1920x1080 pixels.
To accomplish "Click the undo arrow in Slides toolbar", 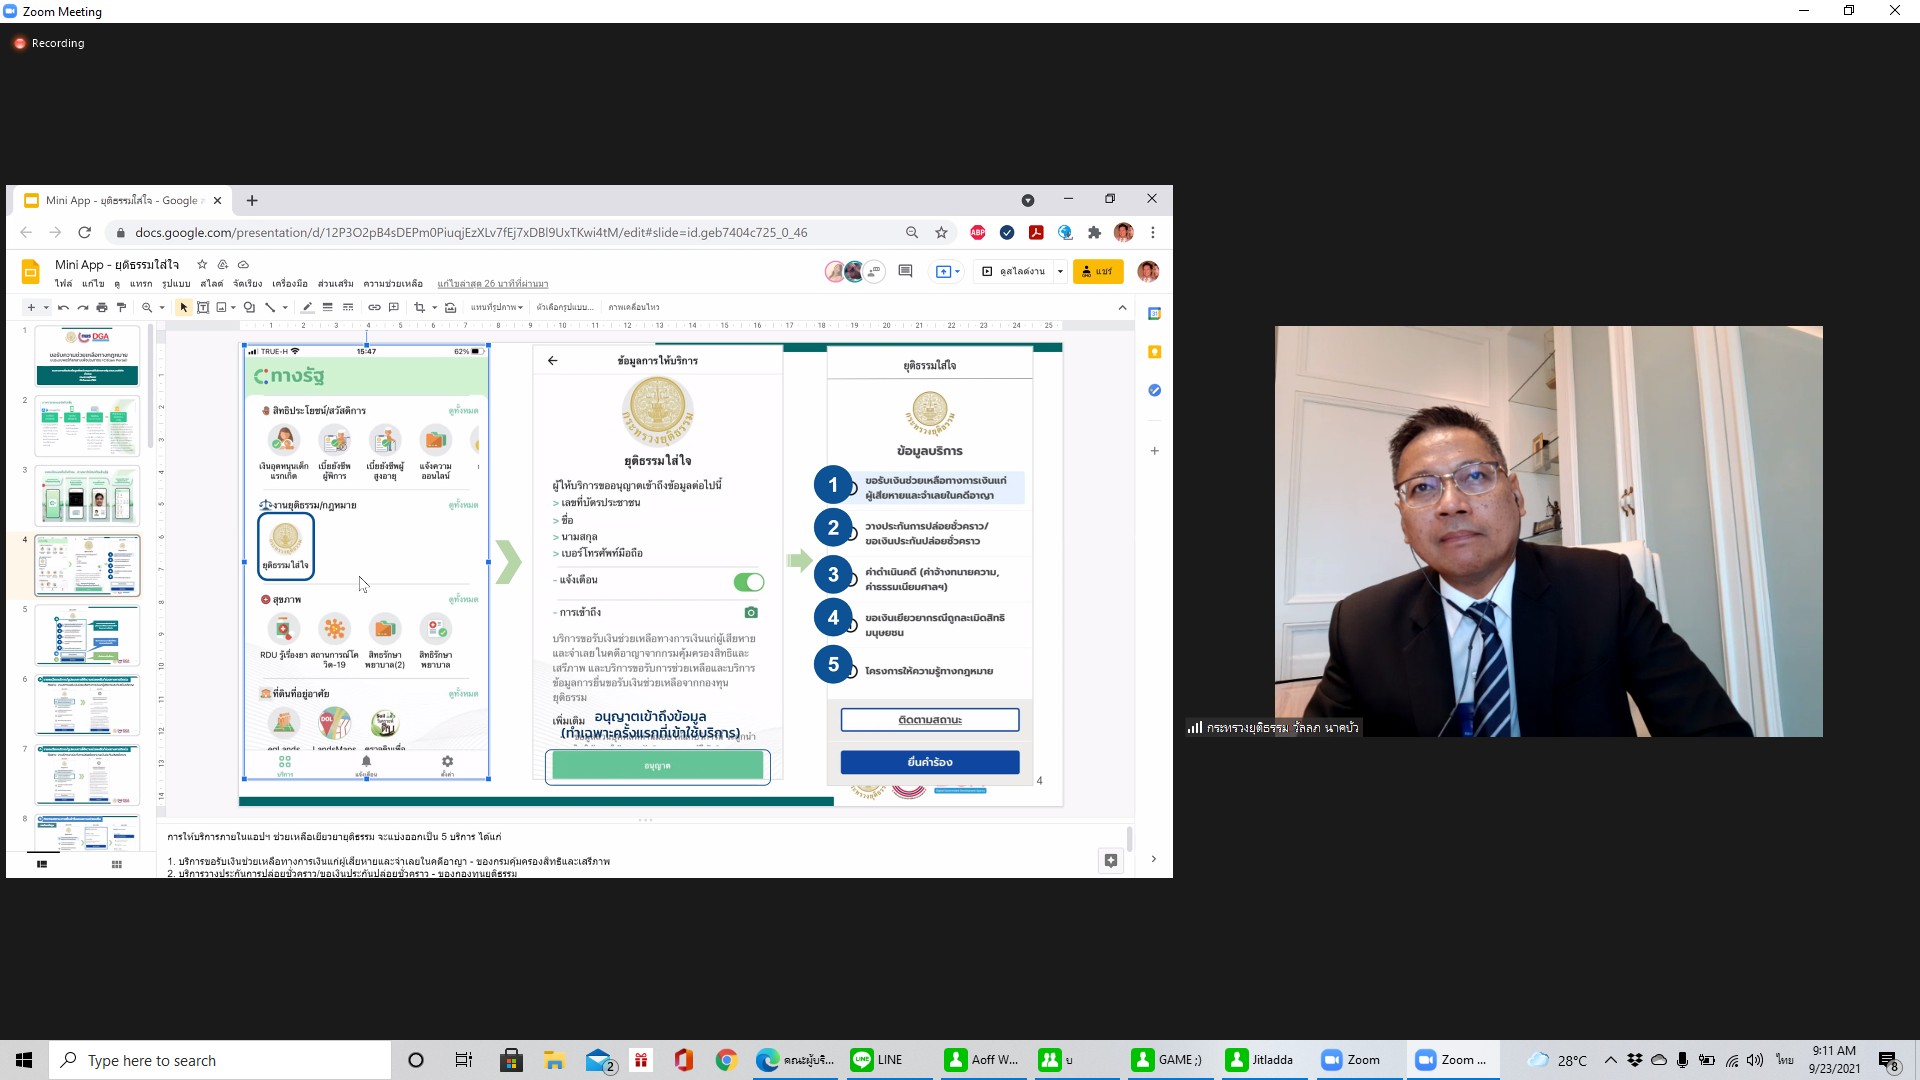I will coord(64,307).
